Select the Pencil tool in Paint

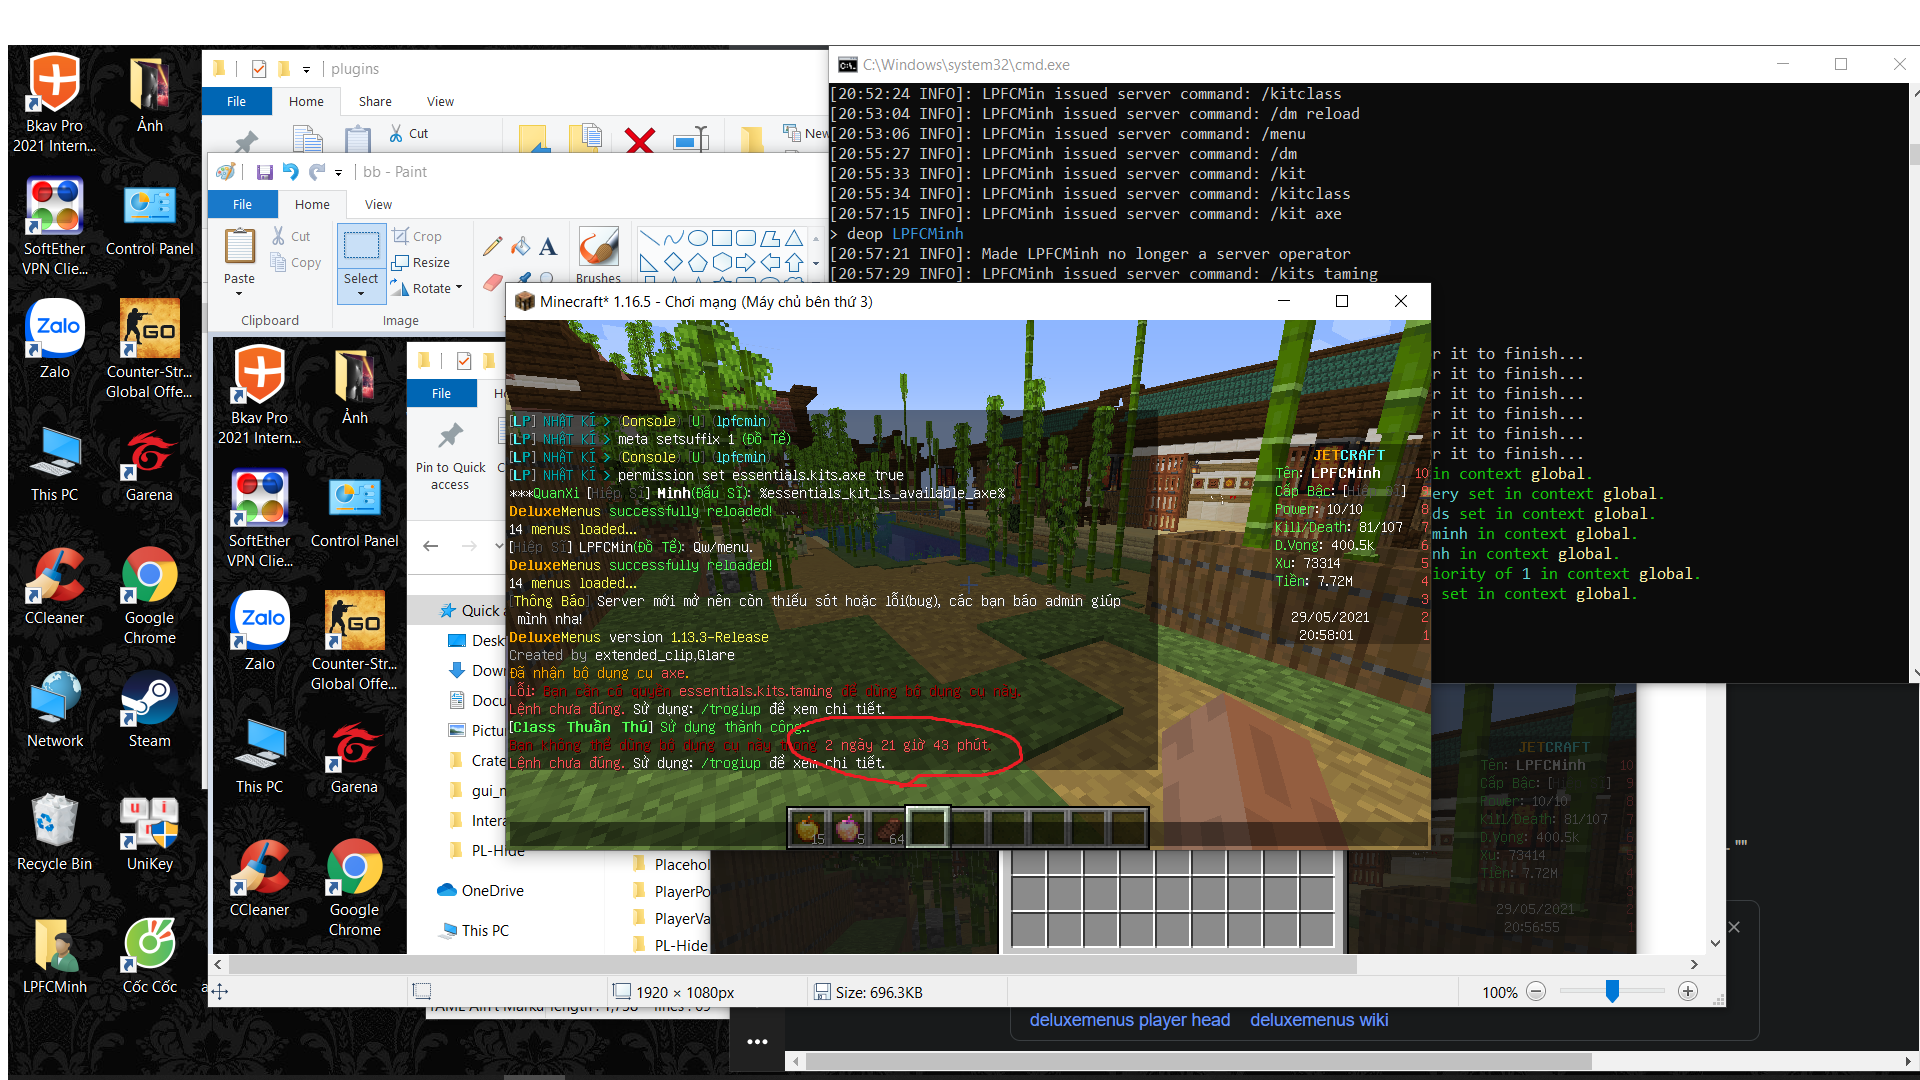[492, 246]
